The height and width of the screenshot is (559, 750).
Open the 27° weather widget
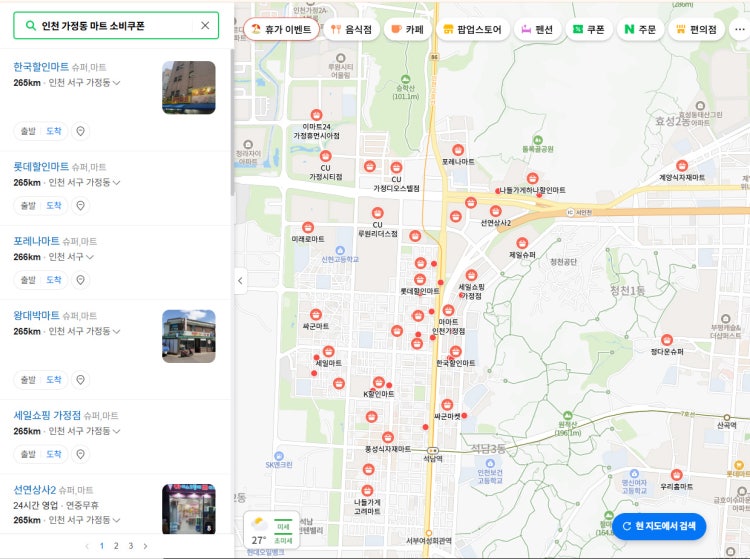pos(271,530)
